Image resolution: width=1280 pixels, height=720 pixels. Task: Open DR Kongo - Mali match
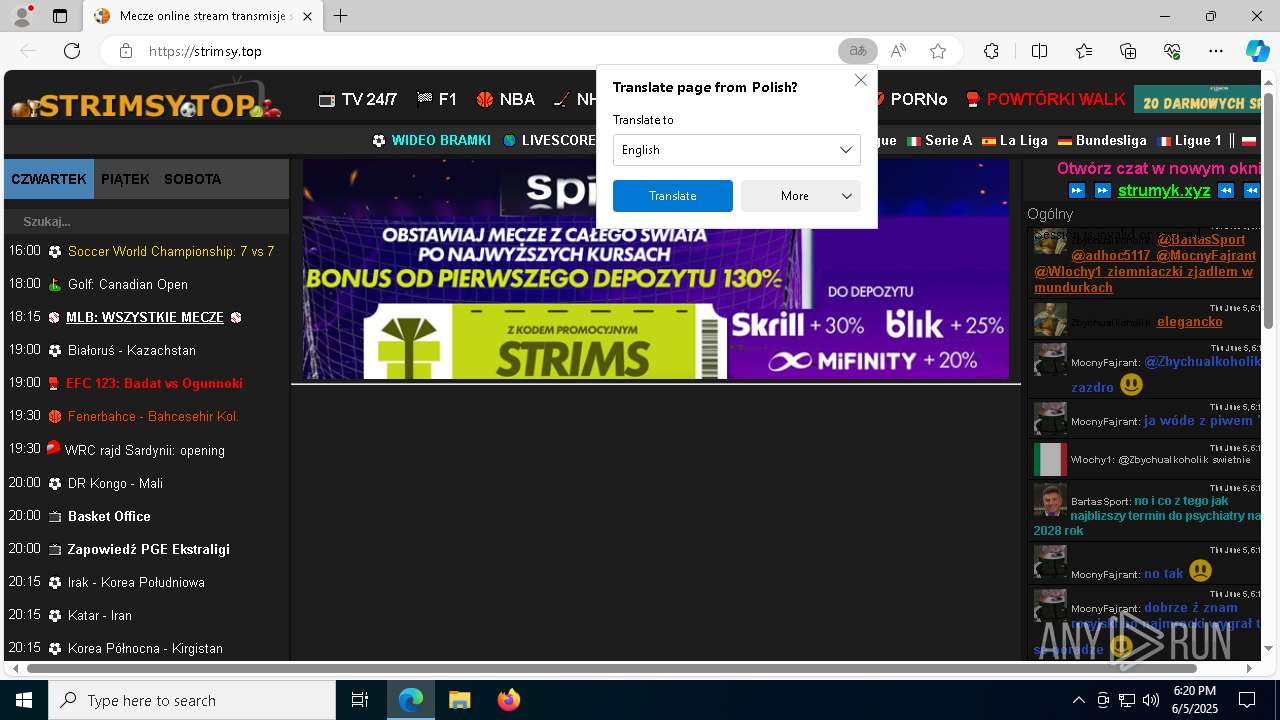[115, 483]
